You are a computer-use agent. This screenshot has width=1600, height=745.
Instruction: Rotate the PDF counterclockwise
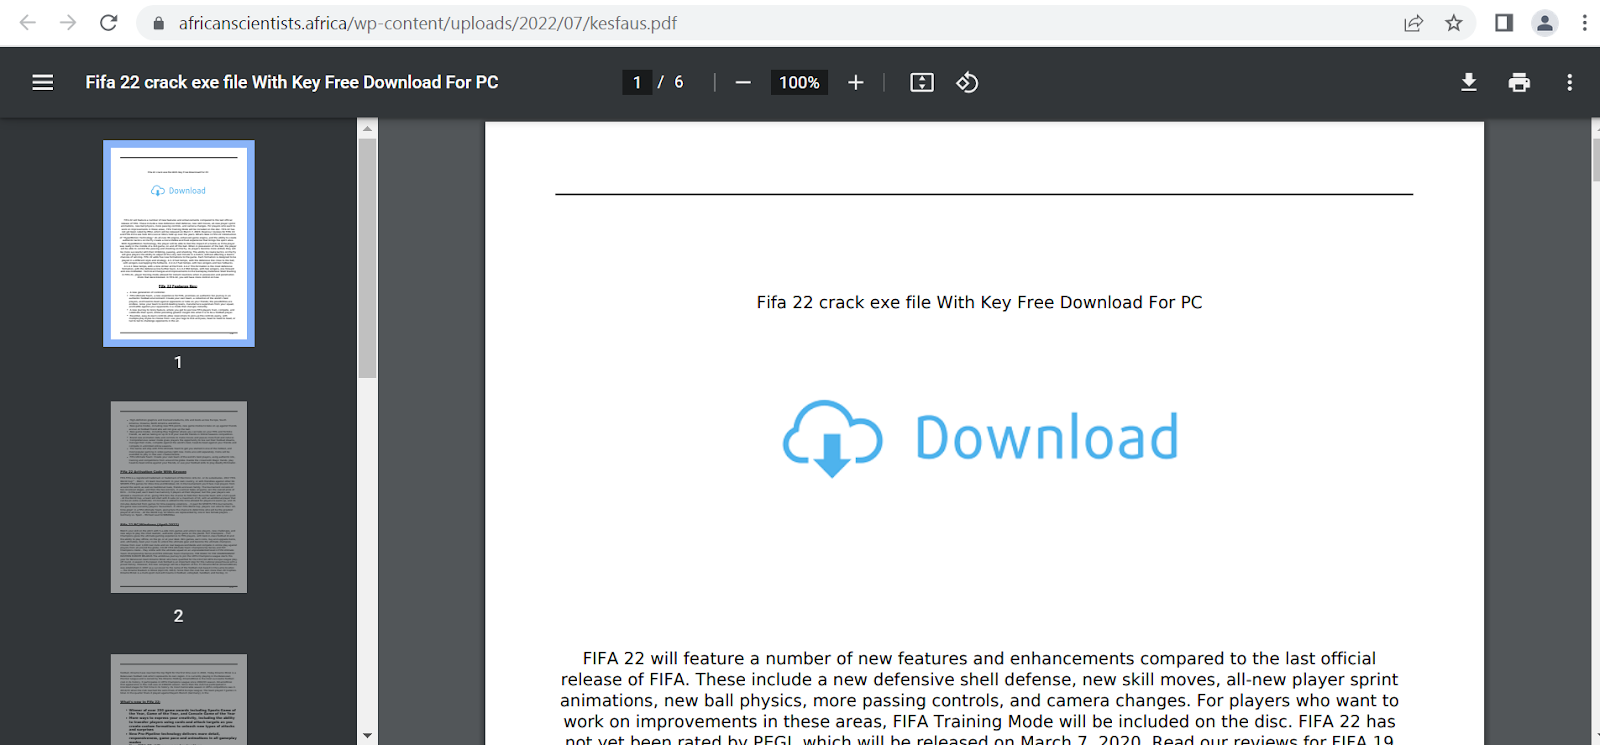(967, 82)
